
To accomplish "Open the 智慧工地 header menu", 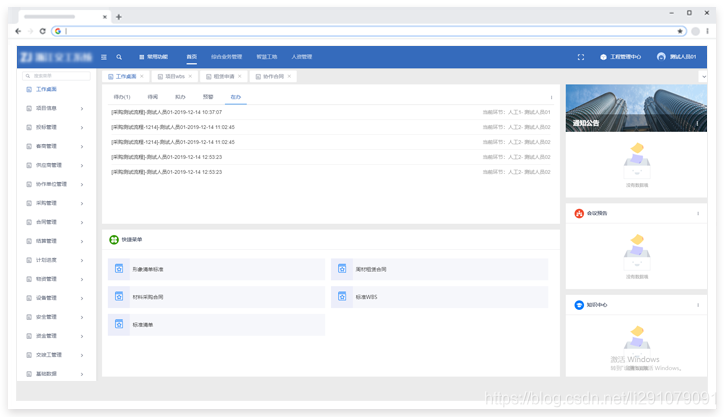I will (x=267, y=57).
